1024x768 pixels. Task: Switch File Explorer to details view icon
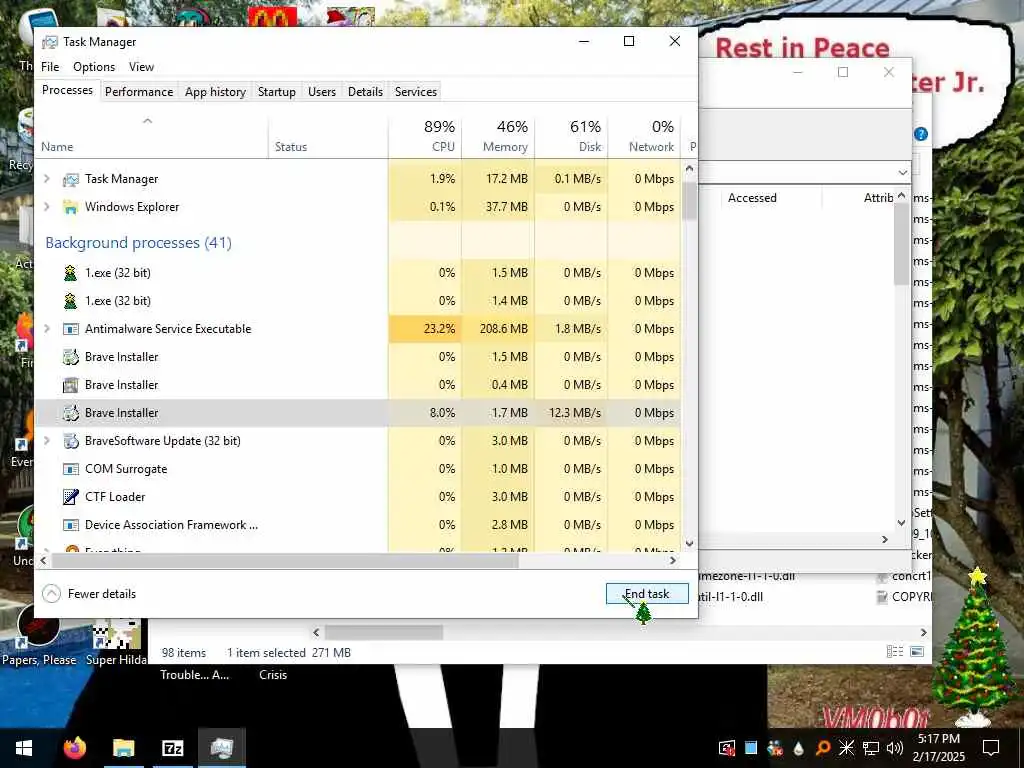coord(895,652)
